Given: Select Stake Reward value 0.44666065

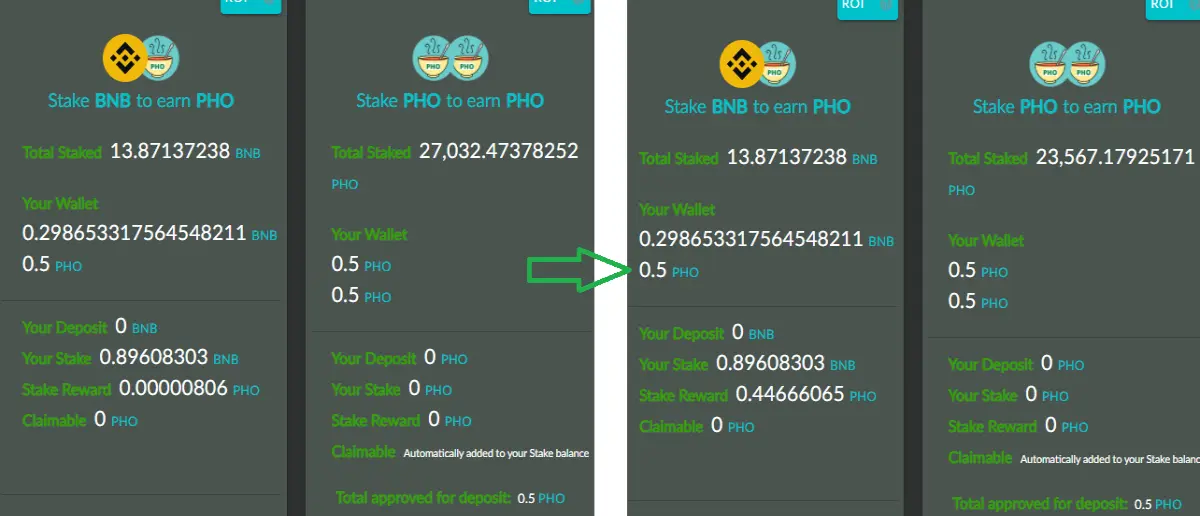Looking at the screenshot, I should coord(791,395).
